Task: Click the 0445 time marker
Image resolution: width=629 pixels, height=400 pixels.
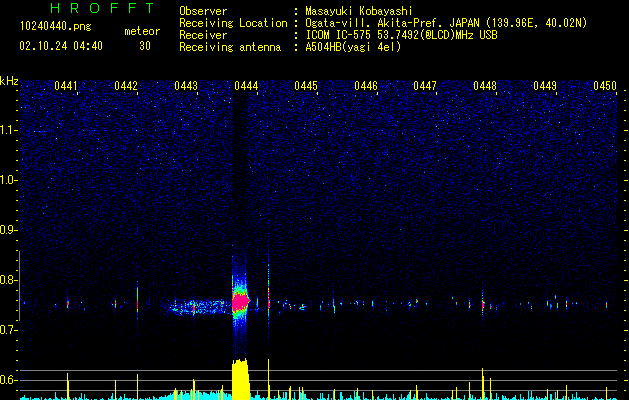Action: (x=306, y=86)
